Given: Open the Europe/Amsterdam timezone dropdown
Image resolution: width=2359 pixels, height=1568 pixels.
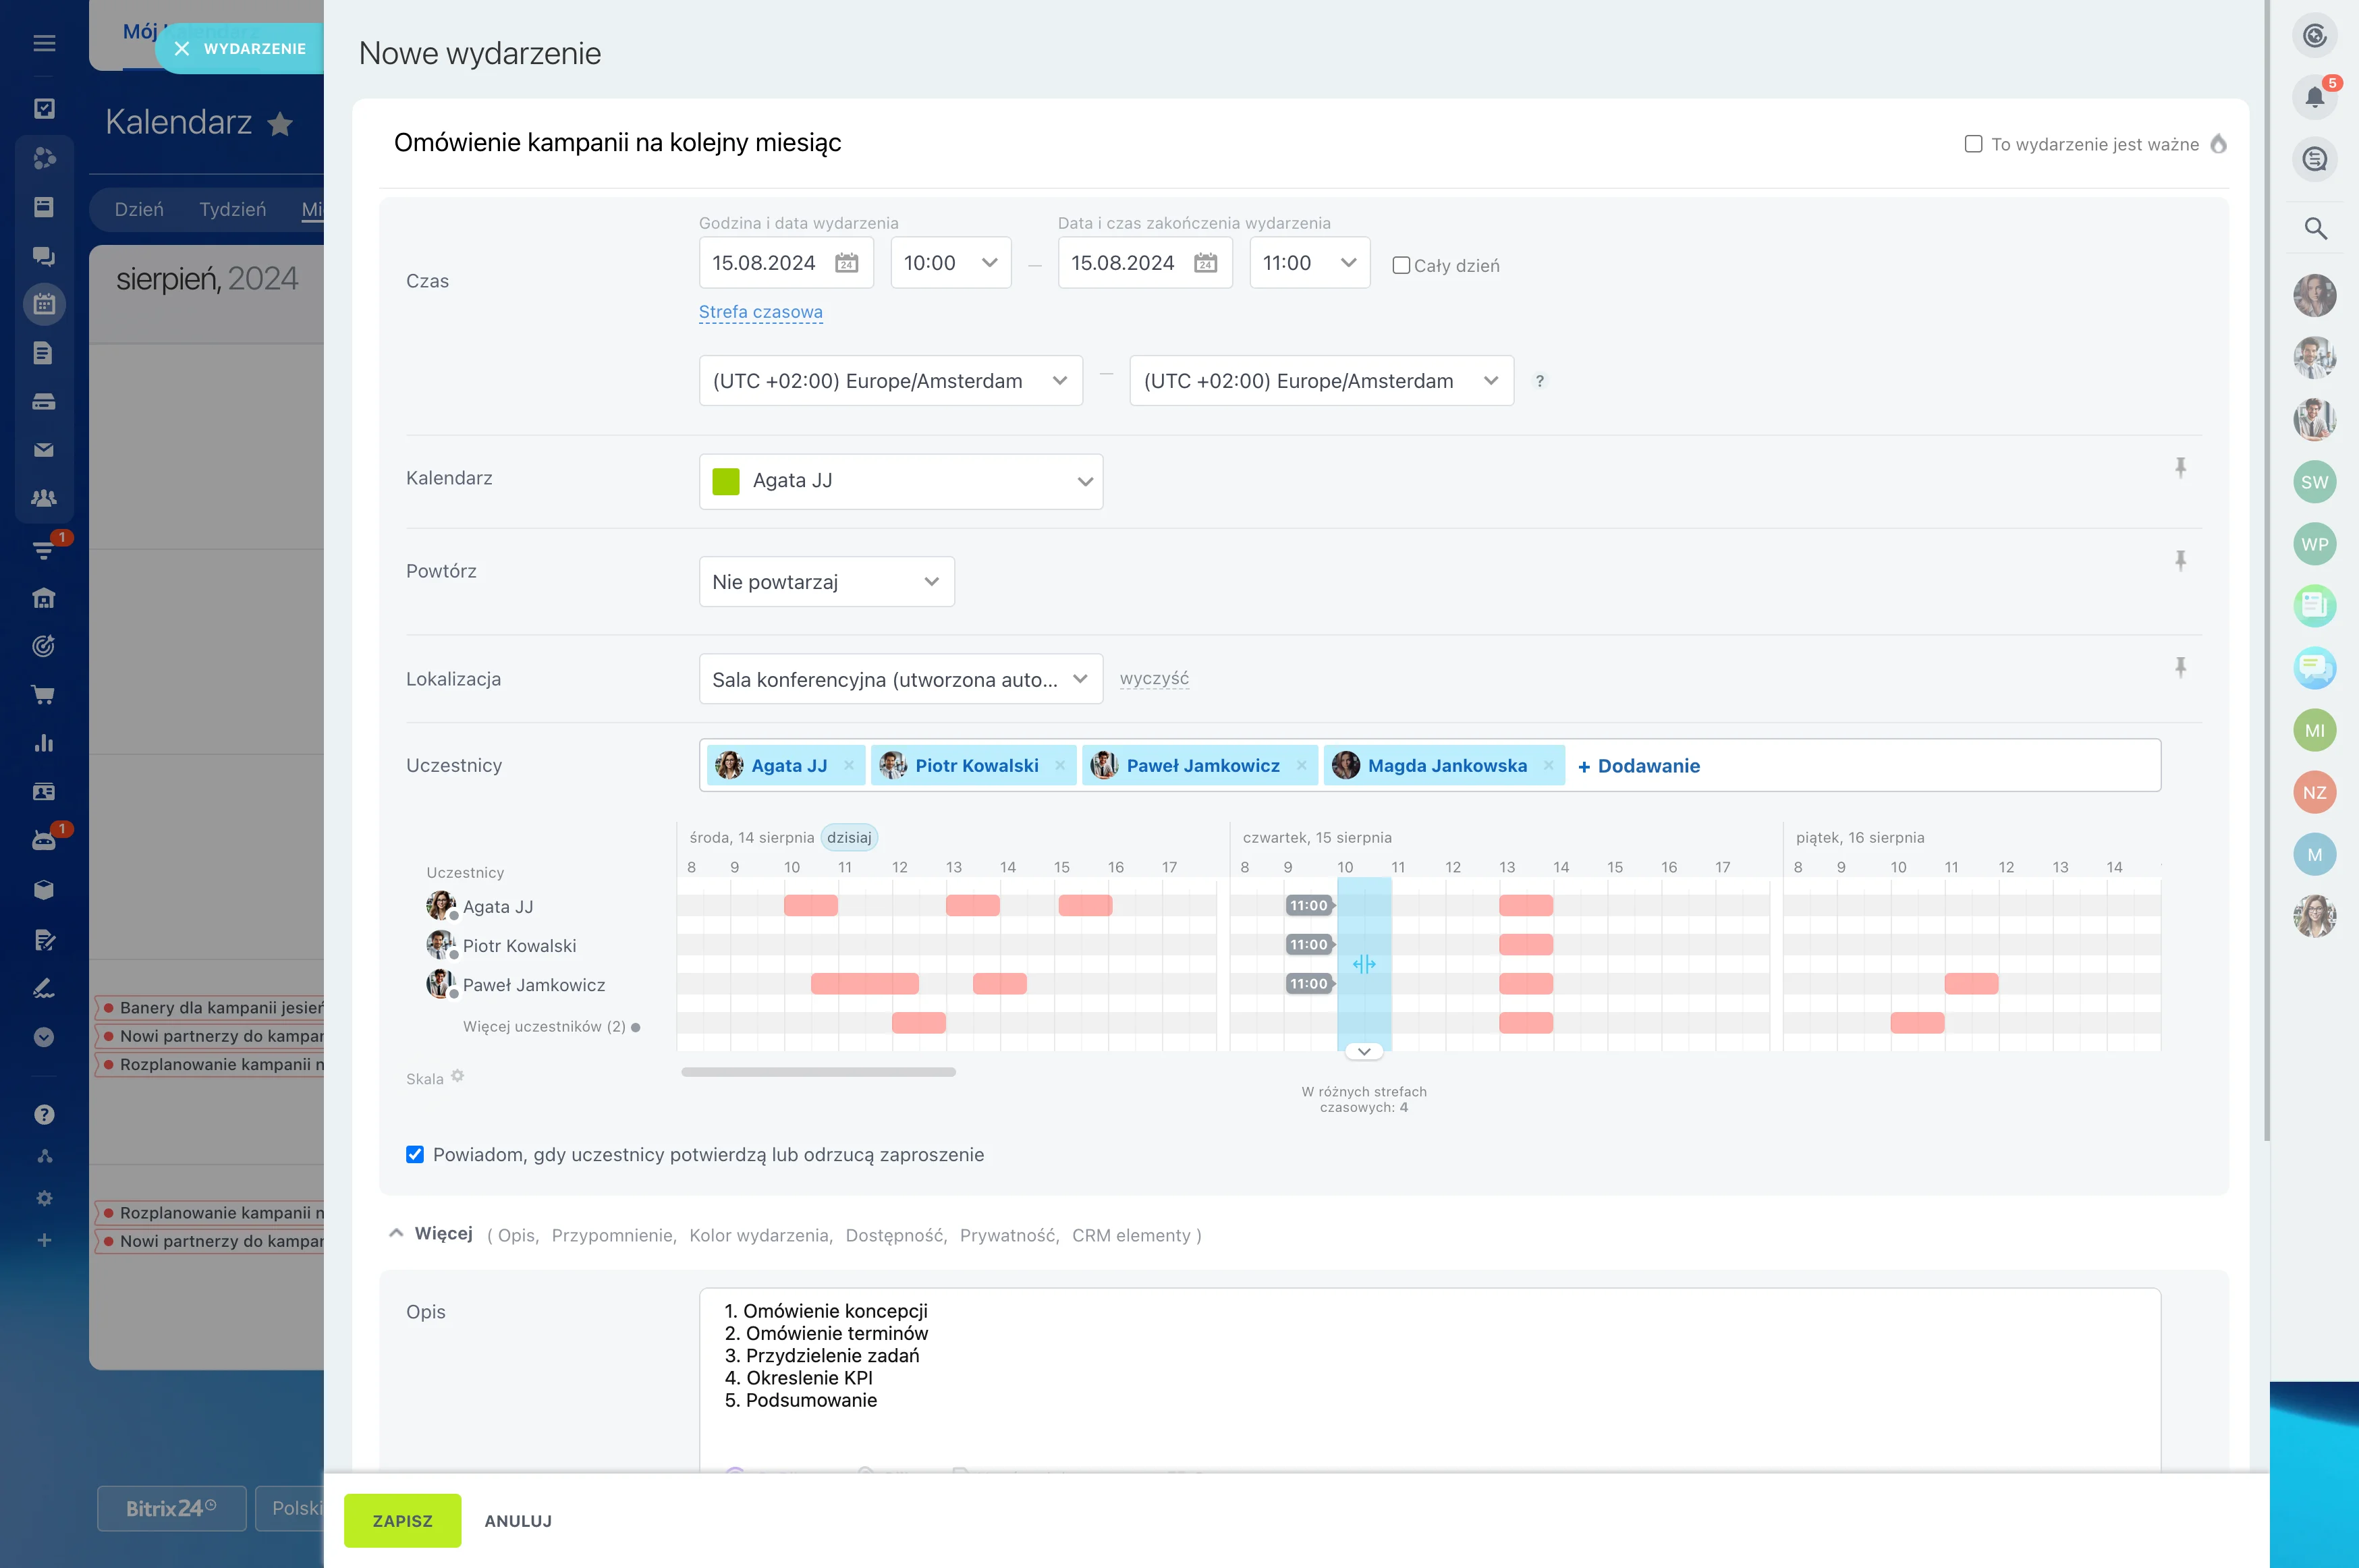Looking at the screenshot, I should click(x=890, y=380).
